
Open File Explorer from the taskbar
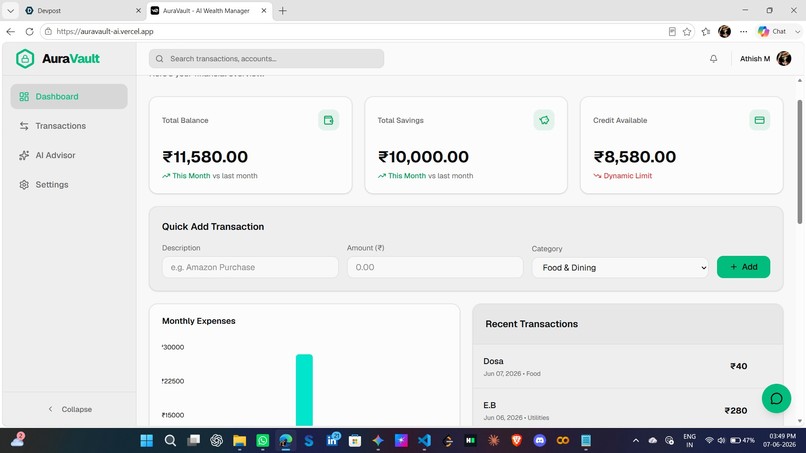coord(240,440)
